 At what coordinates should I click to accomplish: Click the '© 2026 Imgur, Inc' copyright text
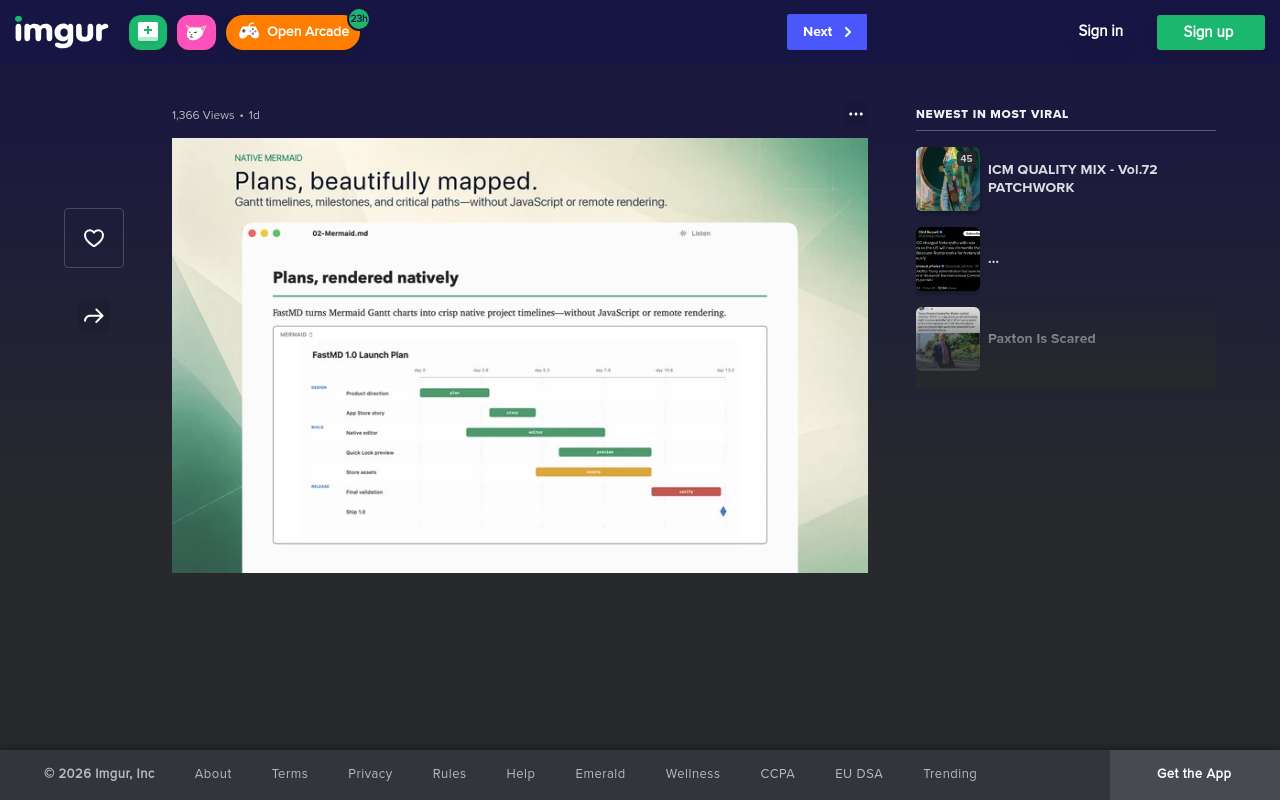[99, 774]
